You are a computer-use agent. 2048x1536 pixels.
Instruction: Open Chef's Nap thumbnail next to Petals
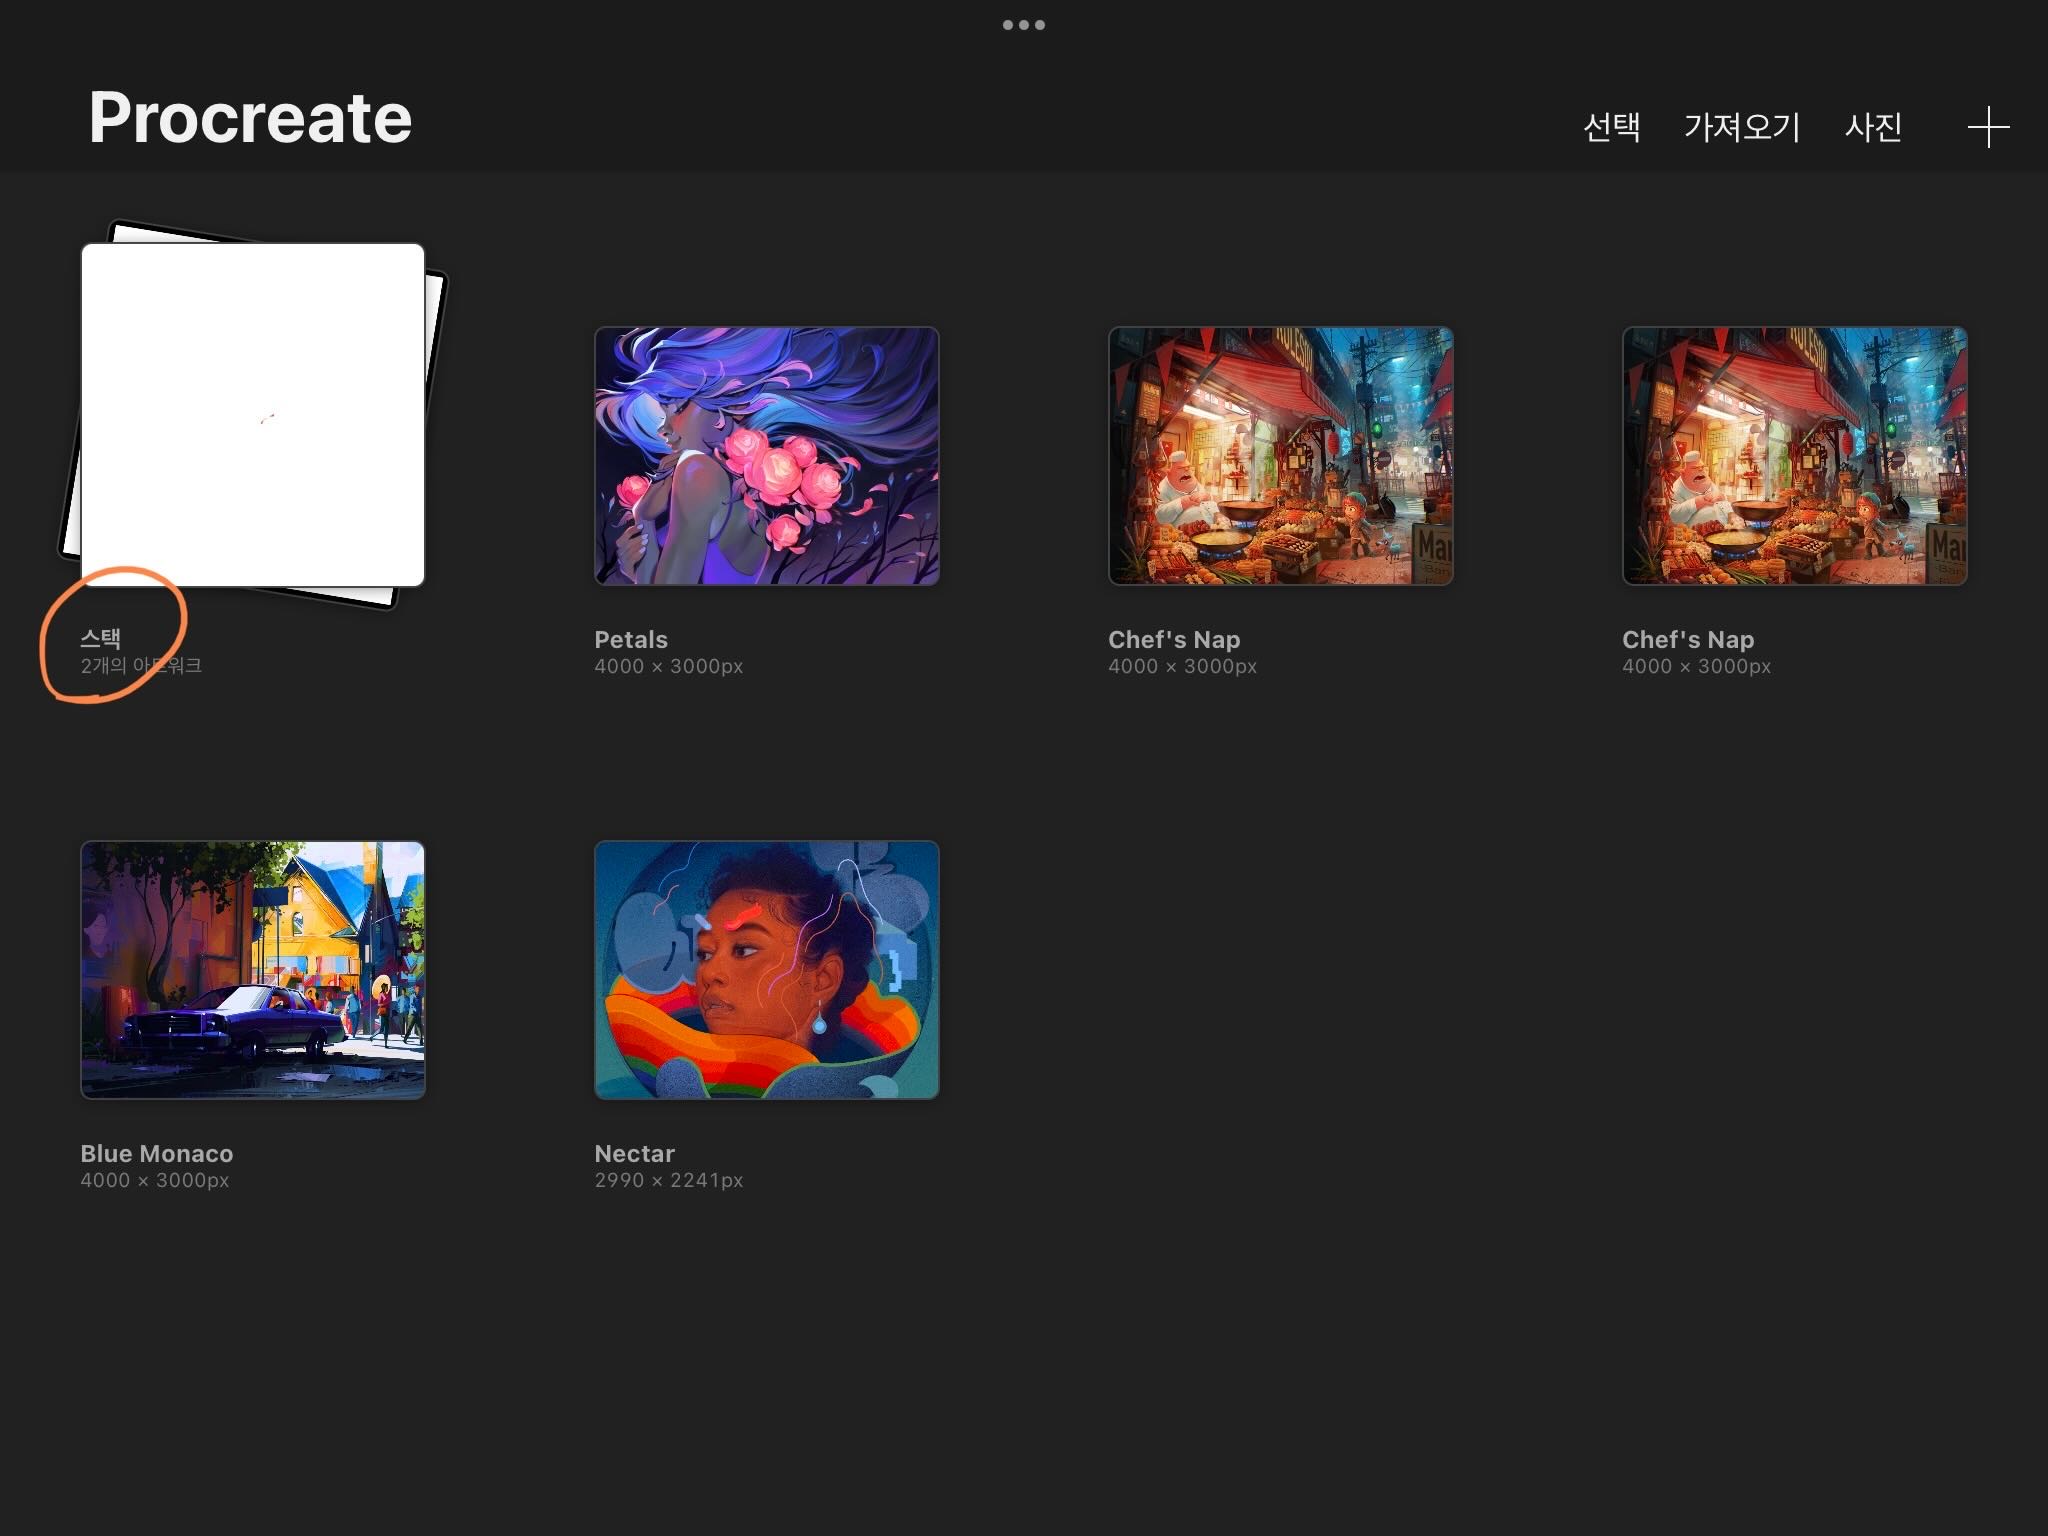click(1280, 456)
